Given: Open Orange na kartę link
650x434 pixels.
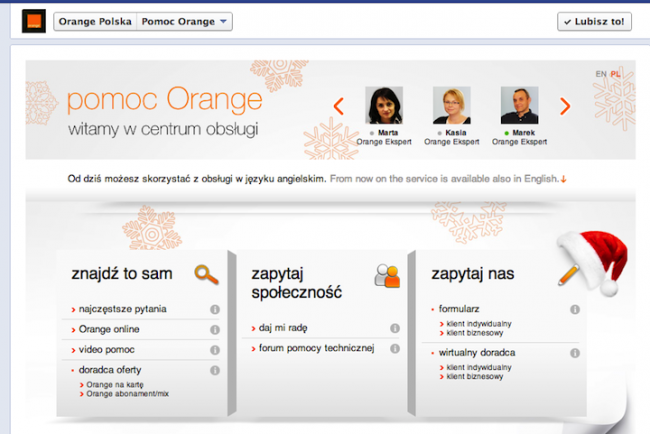Looking at the screenshot, I should coord(115,385).
